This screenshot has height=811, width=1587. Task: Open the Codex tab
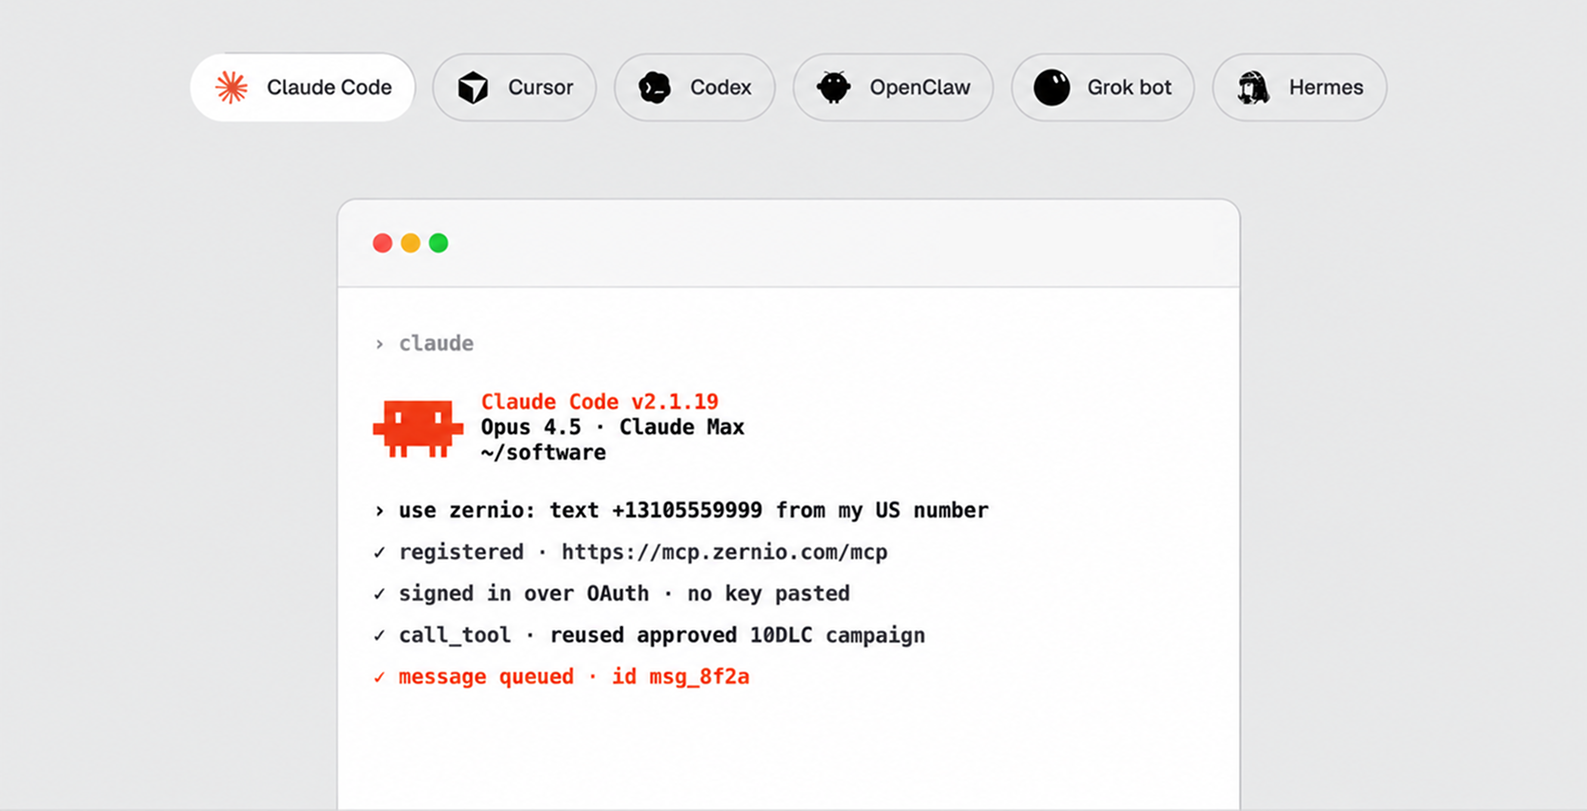(x=694, y=88)
